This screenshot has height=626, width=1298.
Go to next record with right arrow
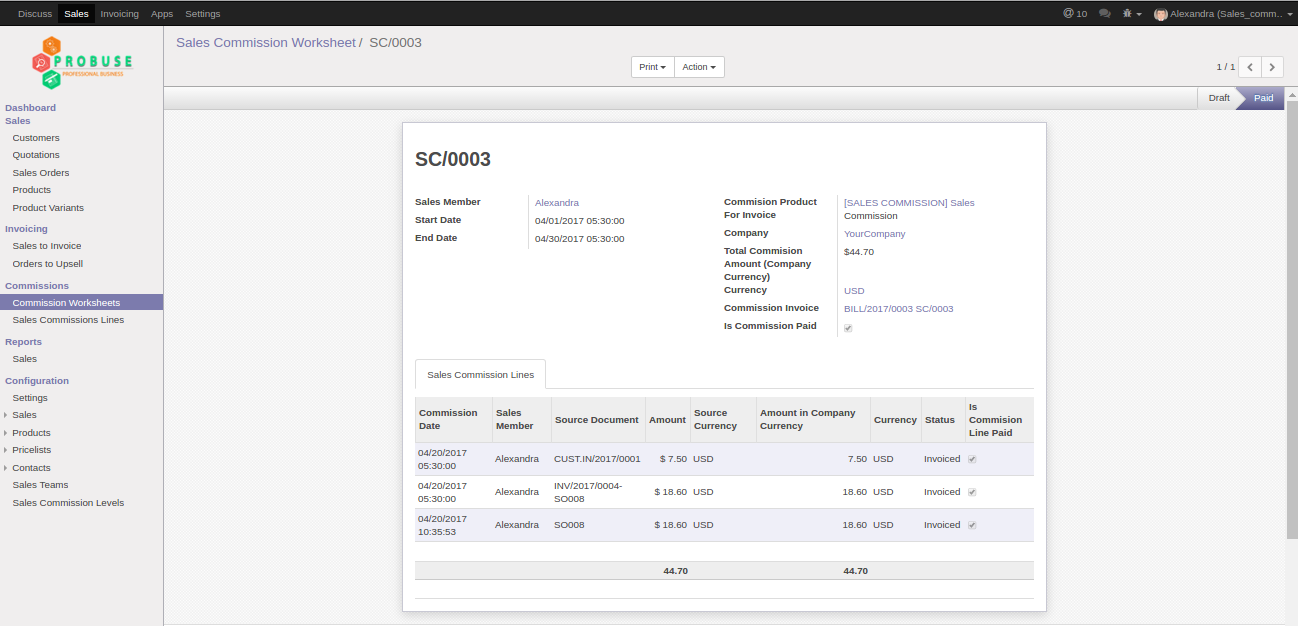[1272, 67]
